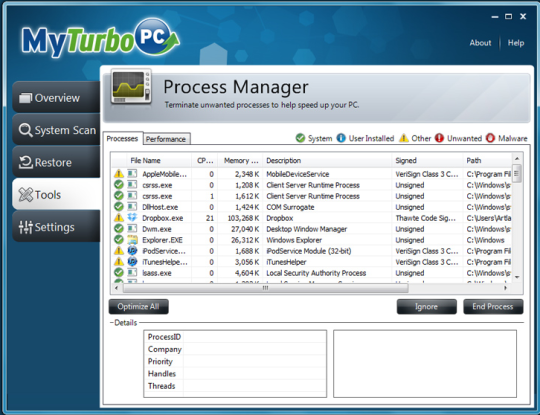
Task: Open Settings with sliders icon
Action: click(56, 227)
